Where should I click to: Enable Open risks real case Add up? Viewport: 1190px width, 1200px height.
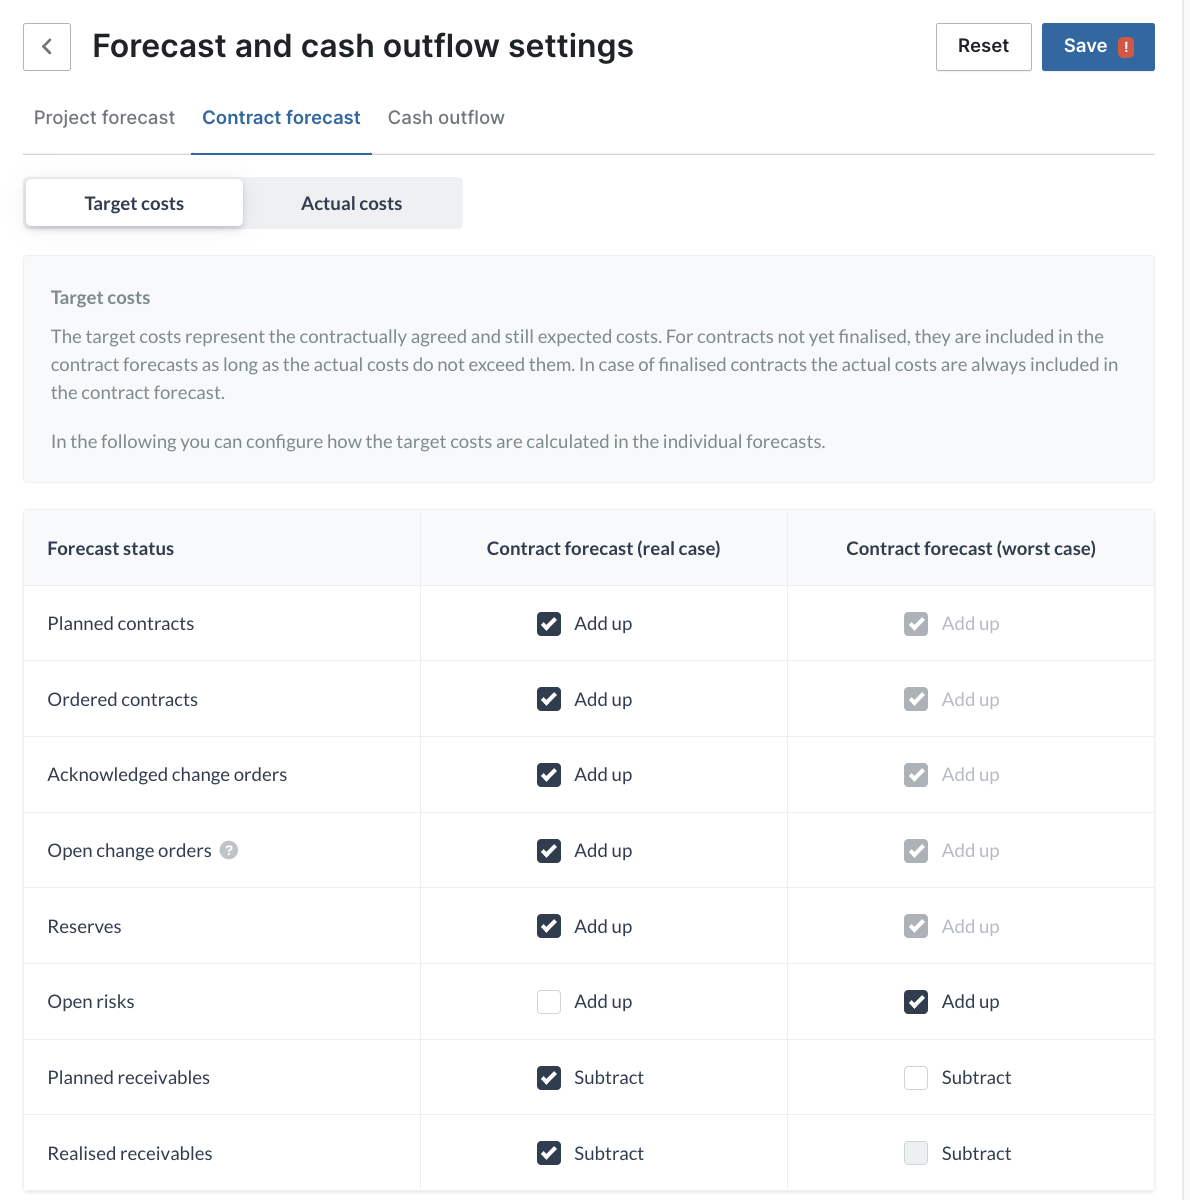(549, 1002)
